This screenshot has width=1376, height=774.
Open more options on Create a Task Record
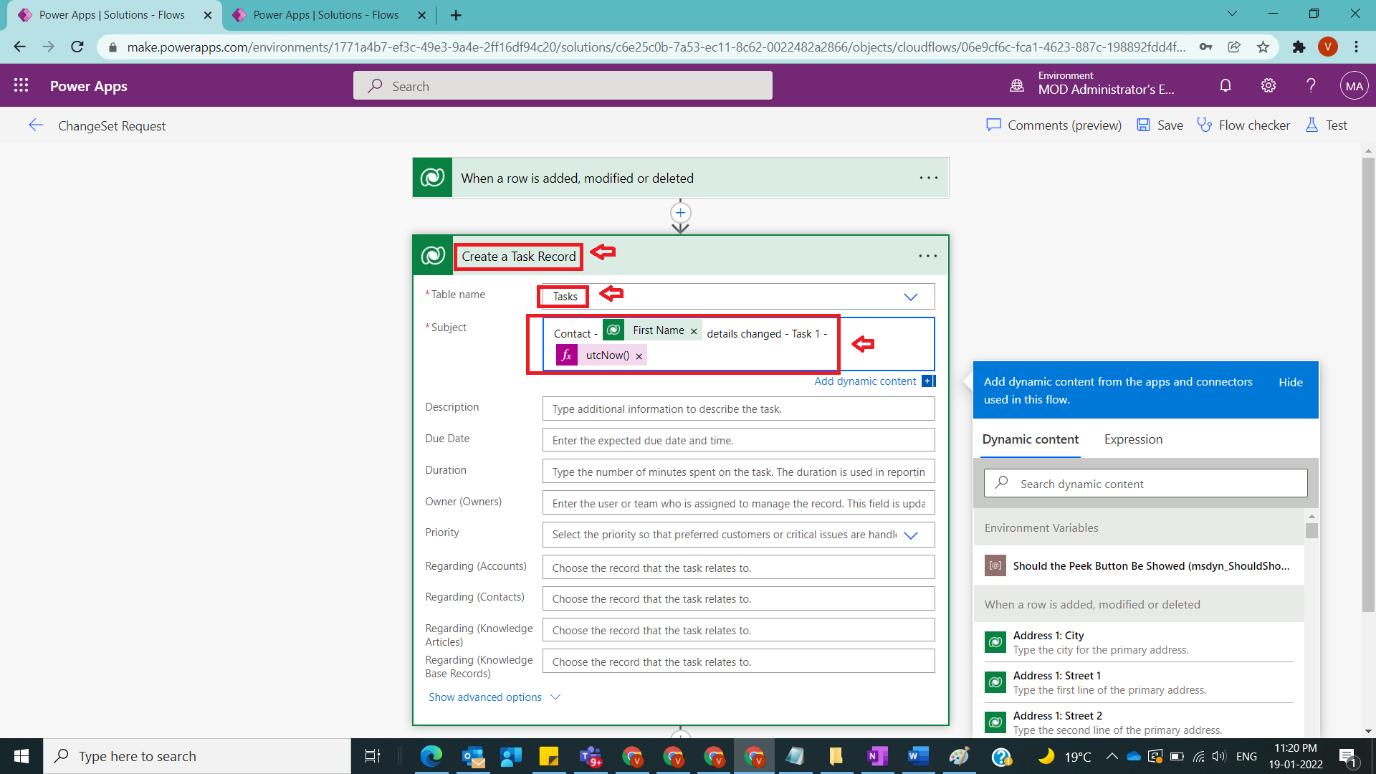(927, 256)
